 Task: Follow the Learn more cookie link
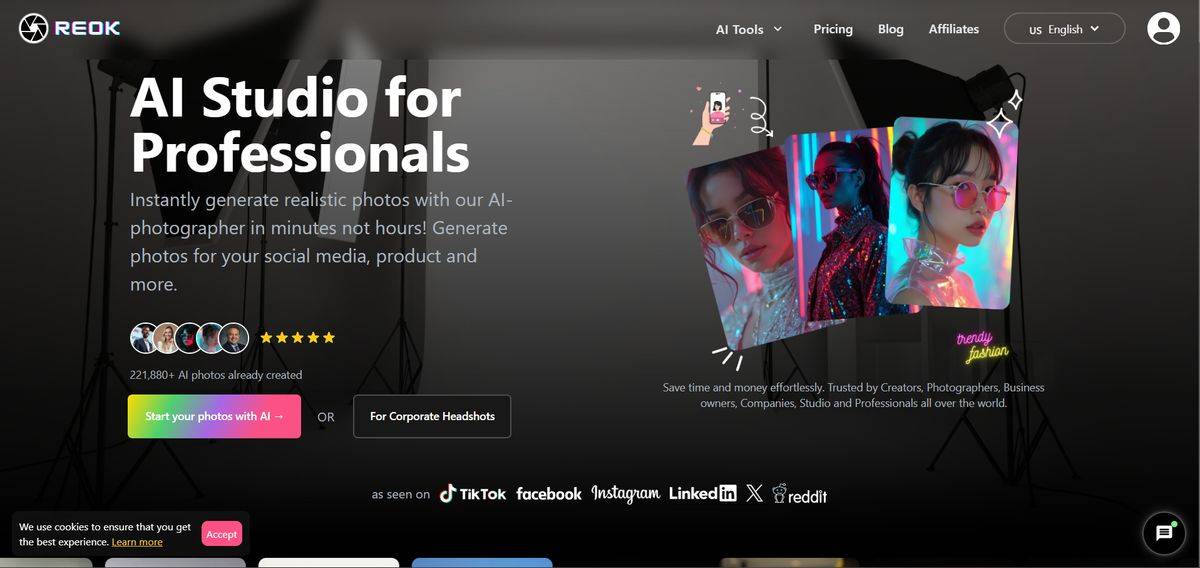pos(137,542)
